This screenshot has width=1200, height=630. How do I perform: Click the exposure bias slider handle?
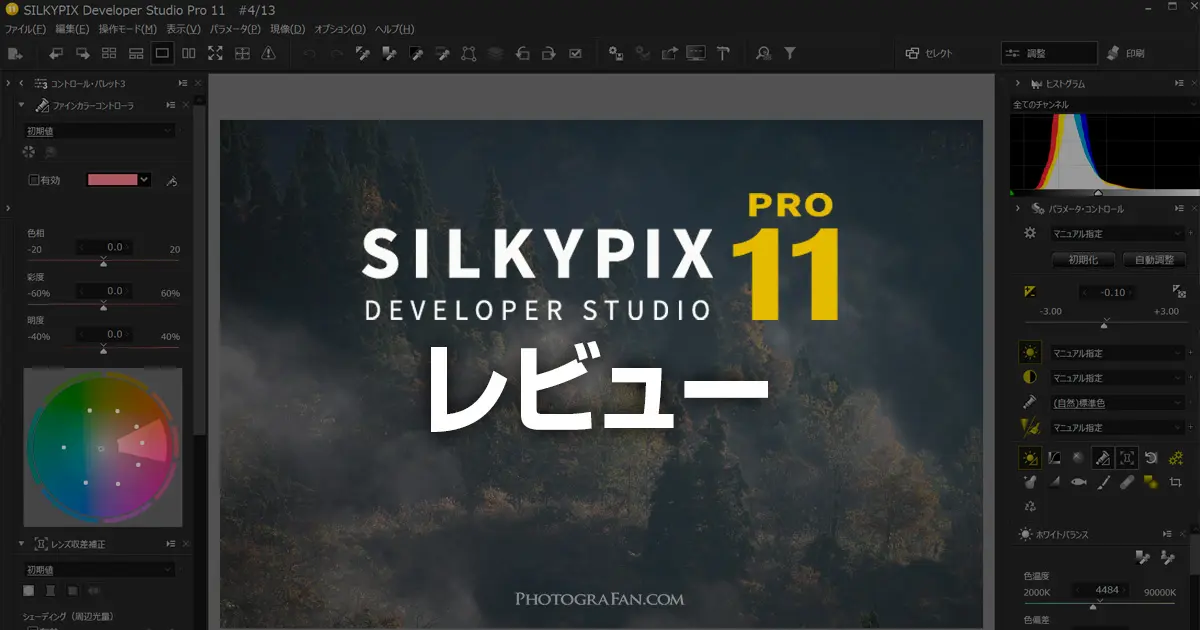tap(1104, 324)
